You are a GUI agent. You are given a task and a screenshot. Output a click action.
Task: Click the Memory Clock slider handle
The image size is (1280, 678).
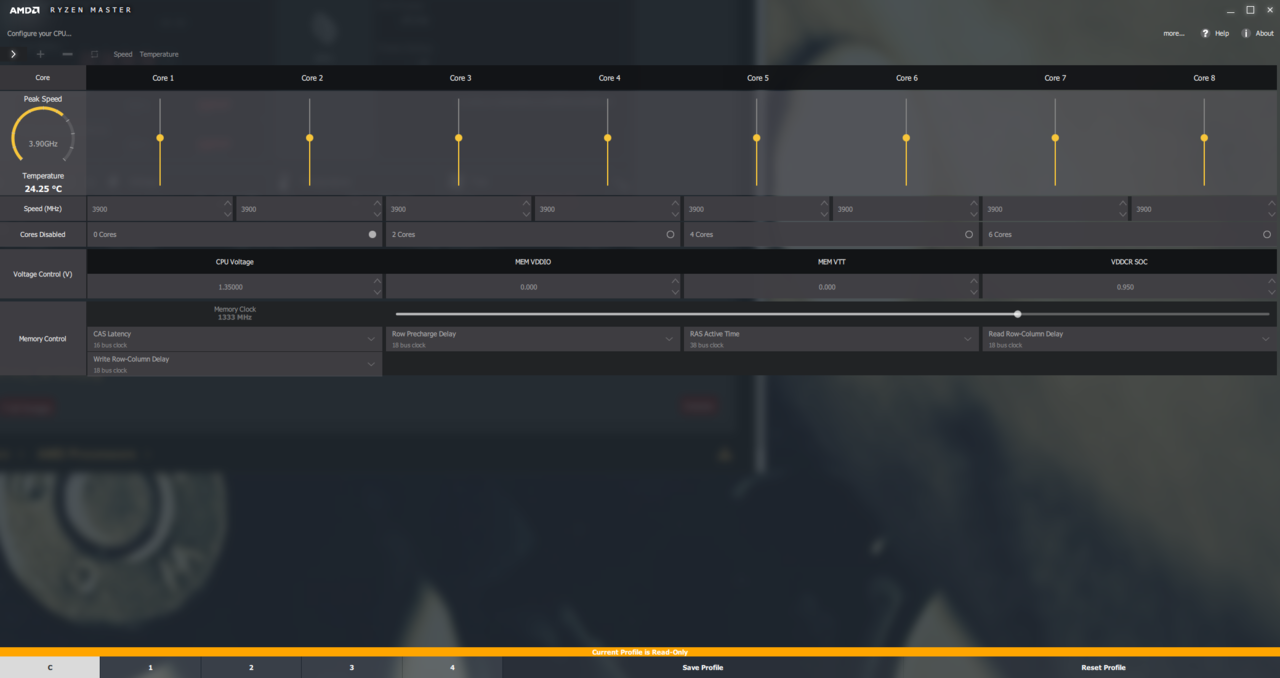click(x=1017, y=314)
